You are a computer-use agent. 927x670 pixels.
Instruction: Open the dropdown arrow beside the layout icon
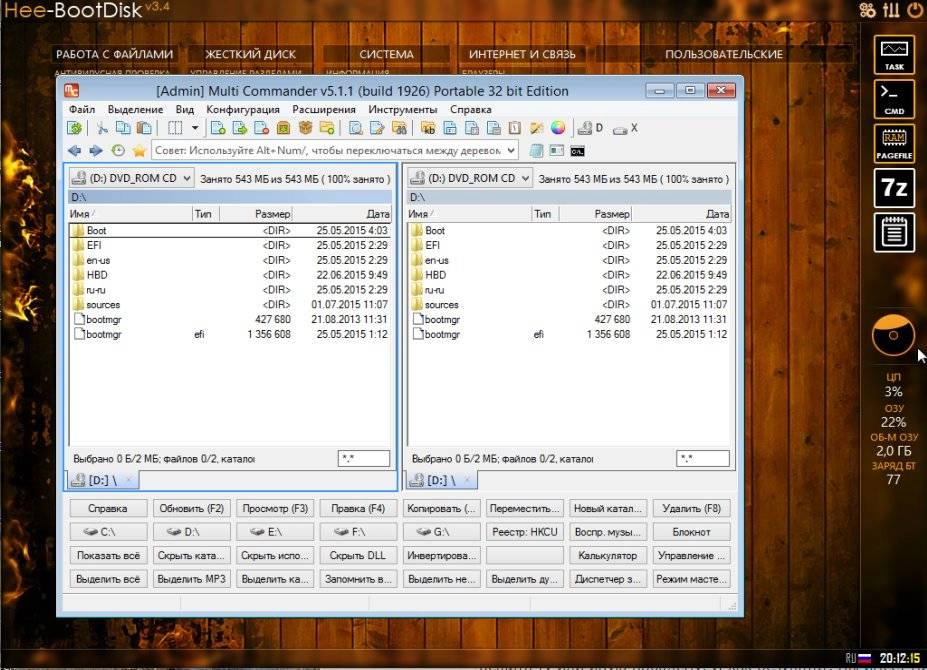(195, 128)
